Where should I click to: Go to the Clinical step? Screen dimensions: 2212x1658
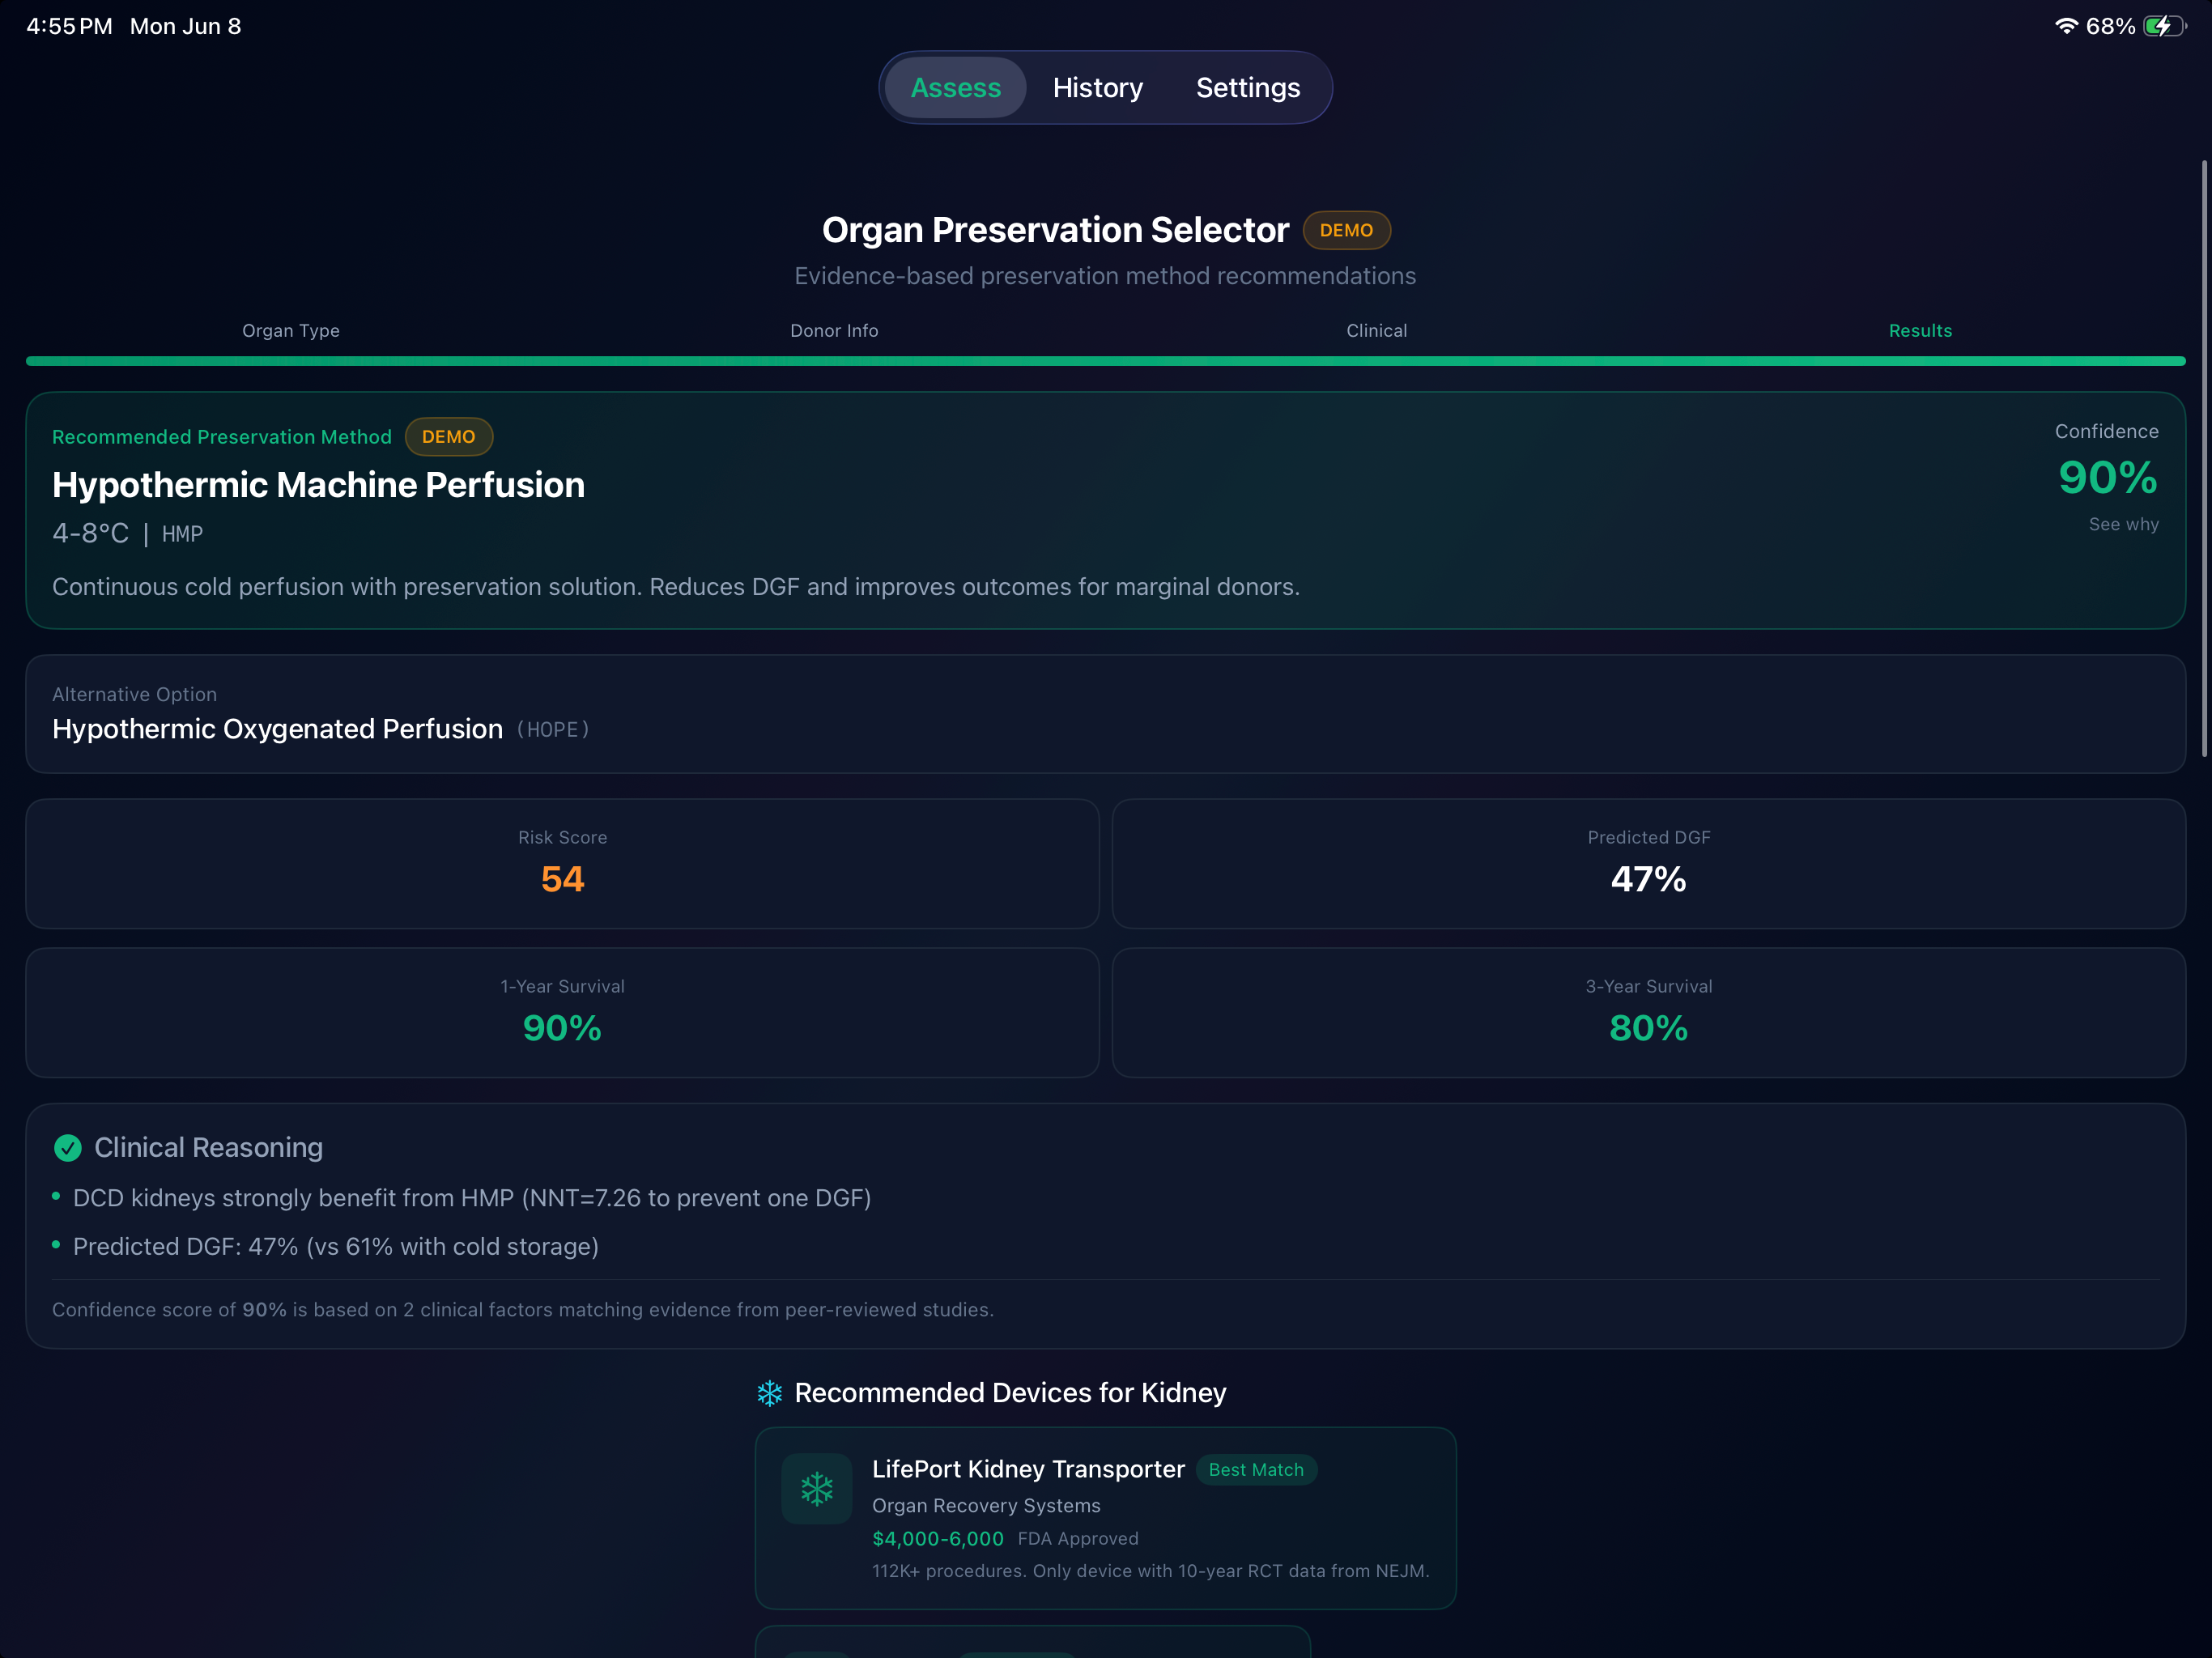pos(1376,330)
